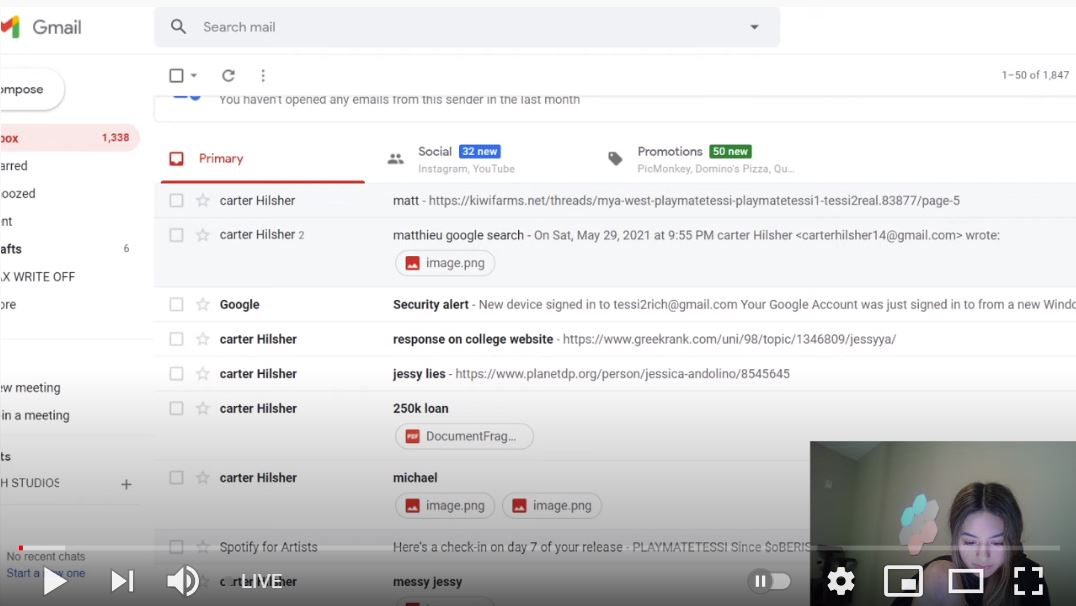Star the 'response on college website' email

tap(202, 339)
